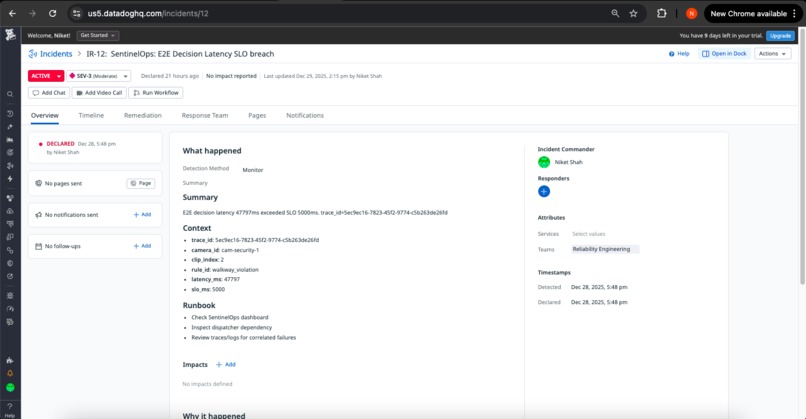Screen dimensions: 806x419
Task: Click site information icon in address bar
Action: tap(77, 13)
